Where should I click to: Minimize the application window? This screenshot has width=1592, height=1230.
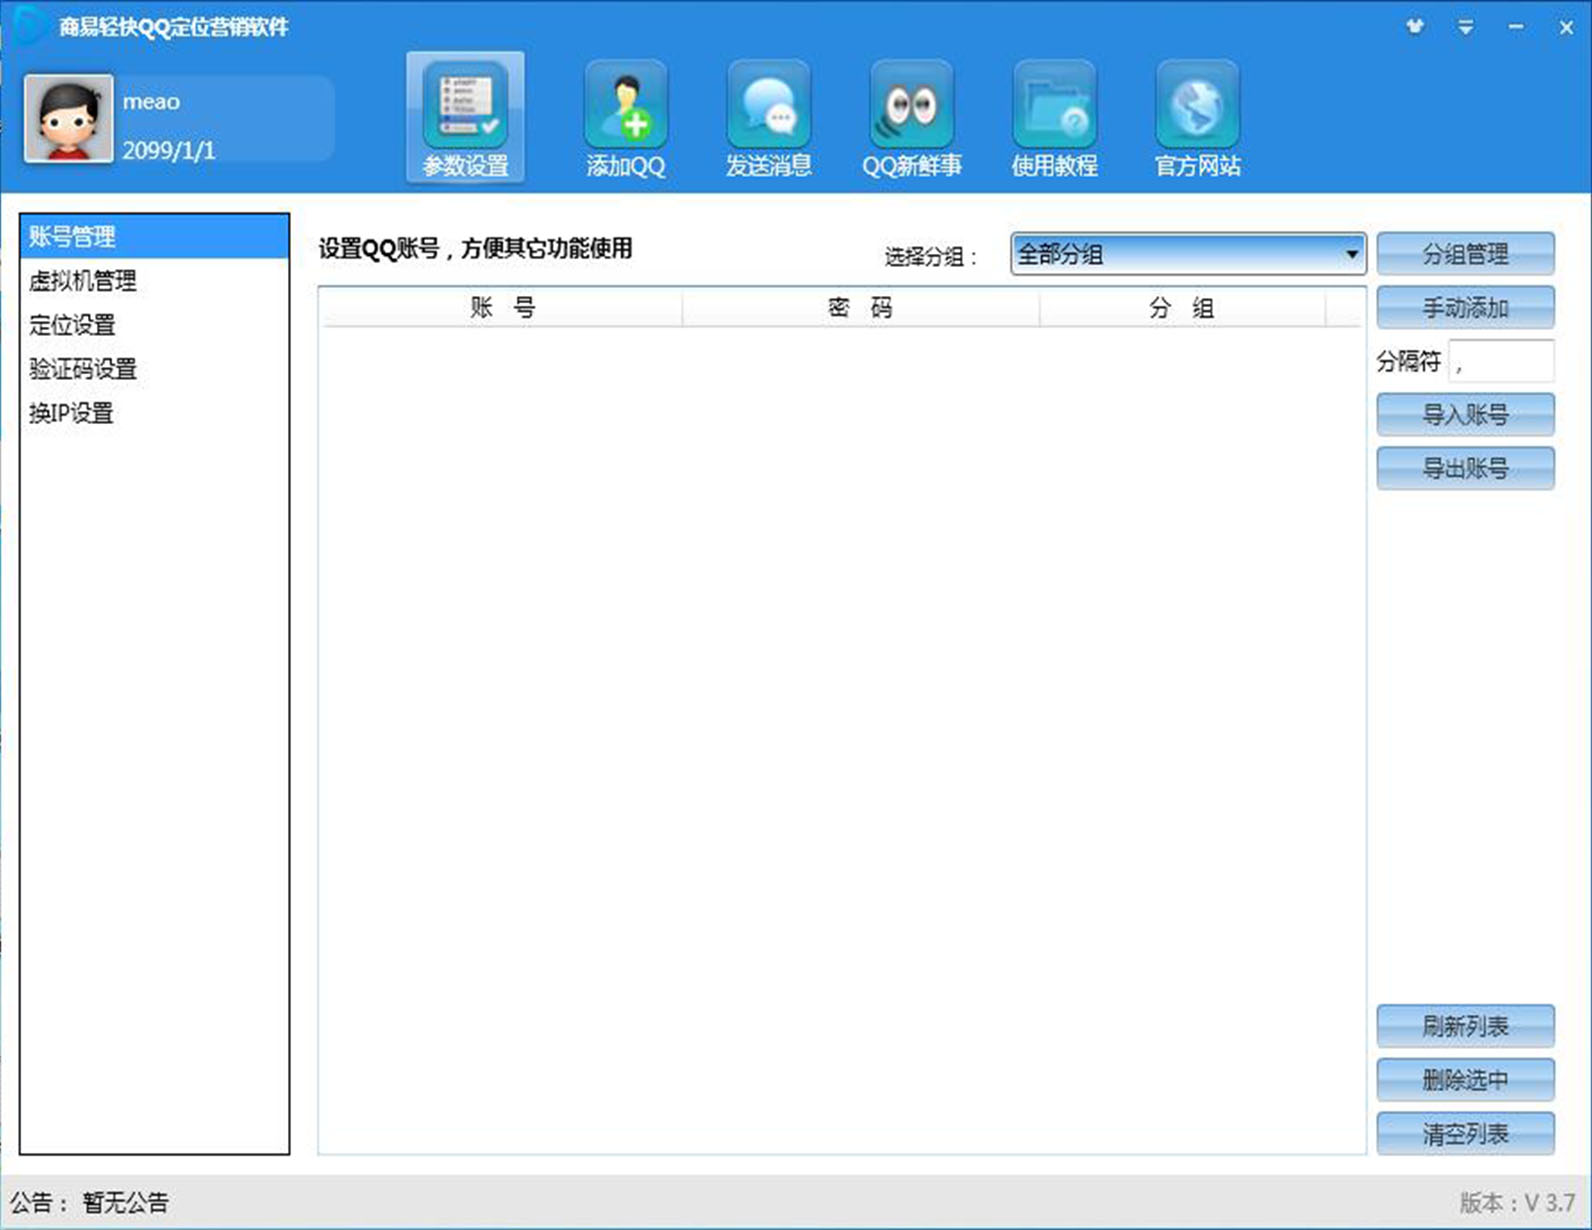(x=1516, y=27)
